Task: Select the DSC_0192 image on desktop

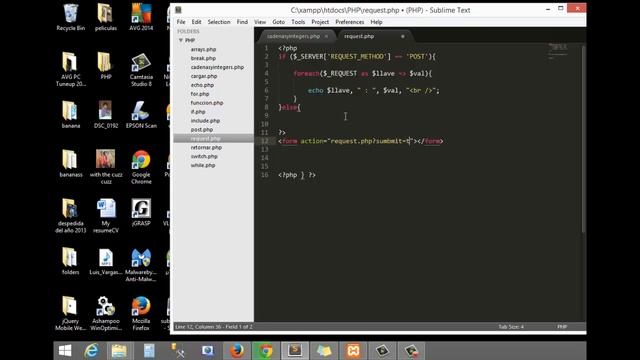Action: (x=106, y=114)
